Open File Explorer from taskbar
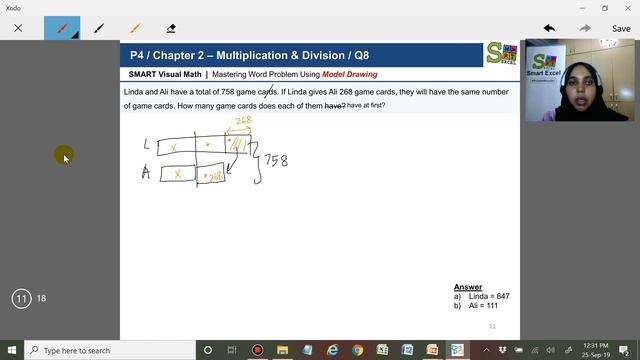Viewport: 640px width, 360px height. (x=282, y=350)
